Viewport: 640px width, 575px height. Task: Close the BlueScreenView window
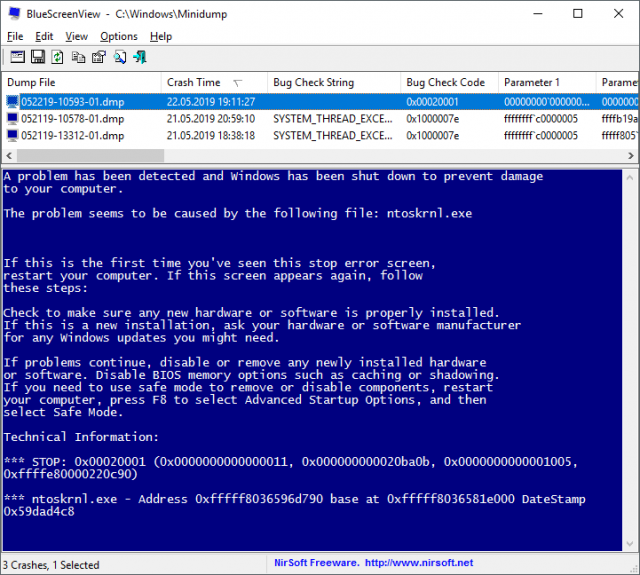click(x=618, y=13)
